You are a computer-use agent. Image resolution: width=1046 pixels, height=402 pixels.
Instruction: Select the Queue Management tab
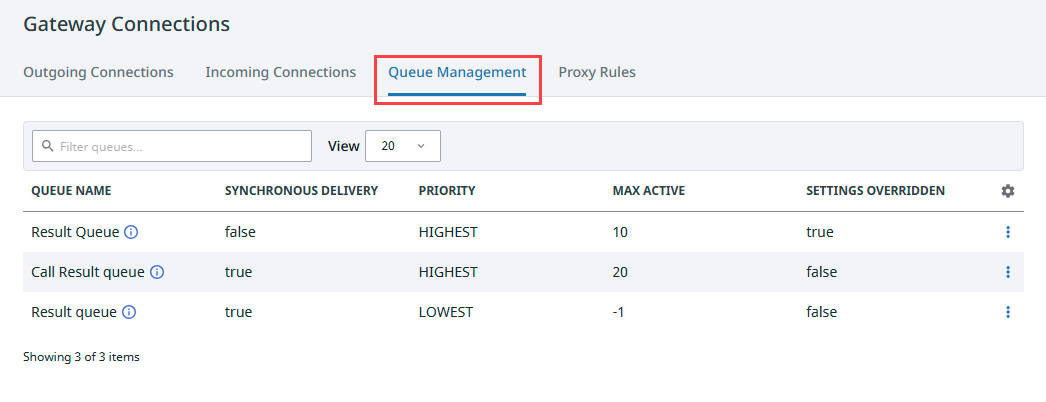458,72
